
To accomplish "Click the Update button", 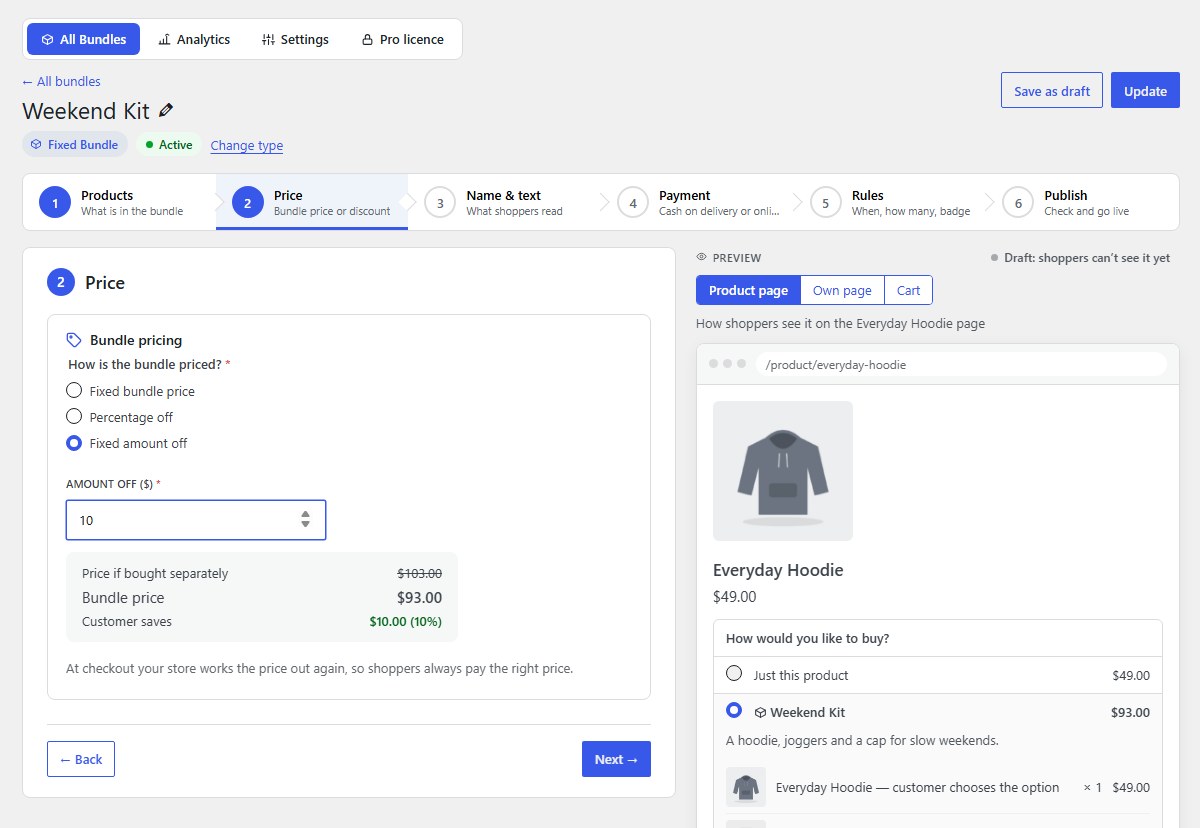I will (1145, 90).
